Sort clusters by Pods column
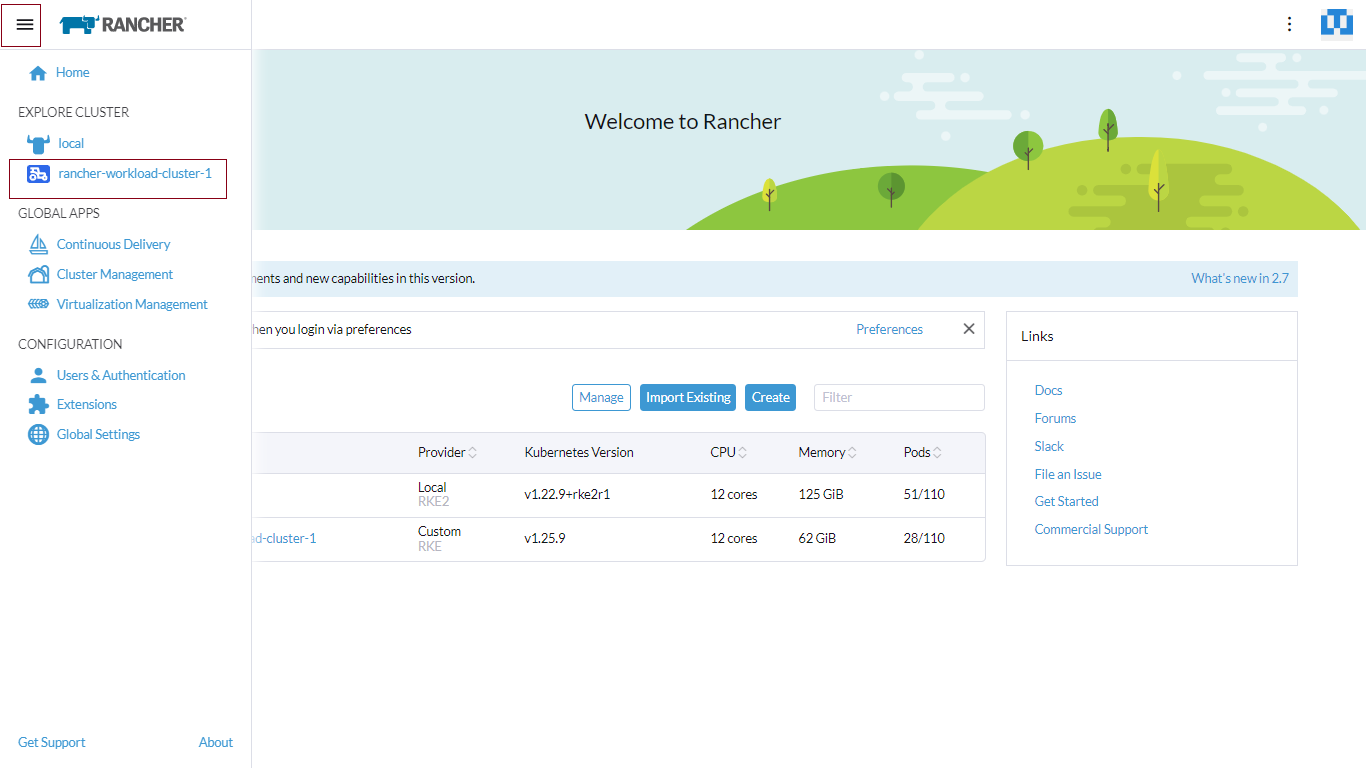This screenshot has height=768, width=1366. tap(937, 453)
